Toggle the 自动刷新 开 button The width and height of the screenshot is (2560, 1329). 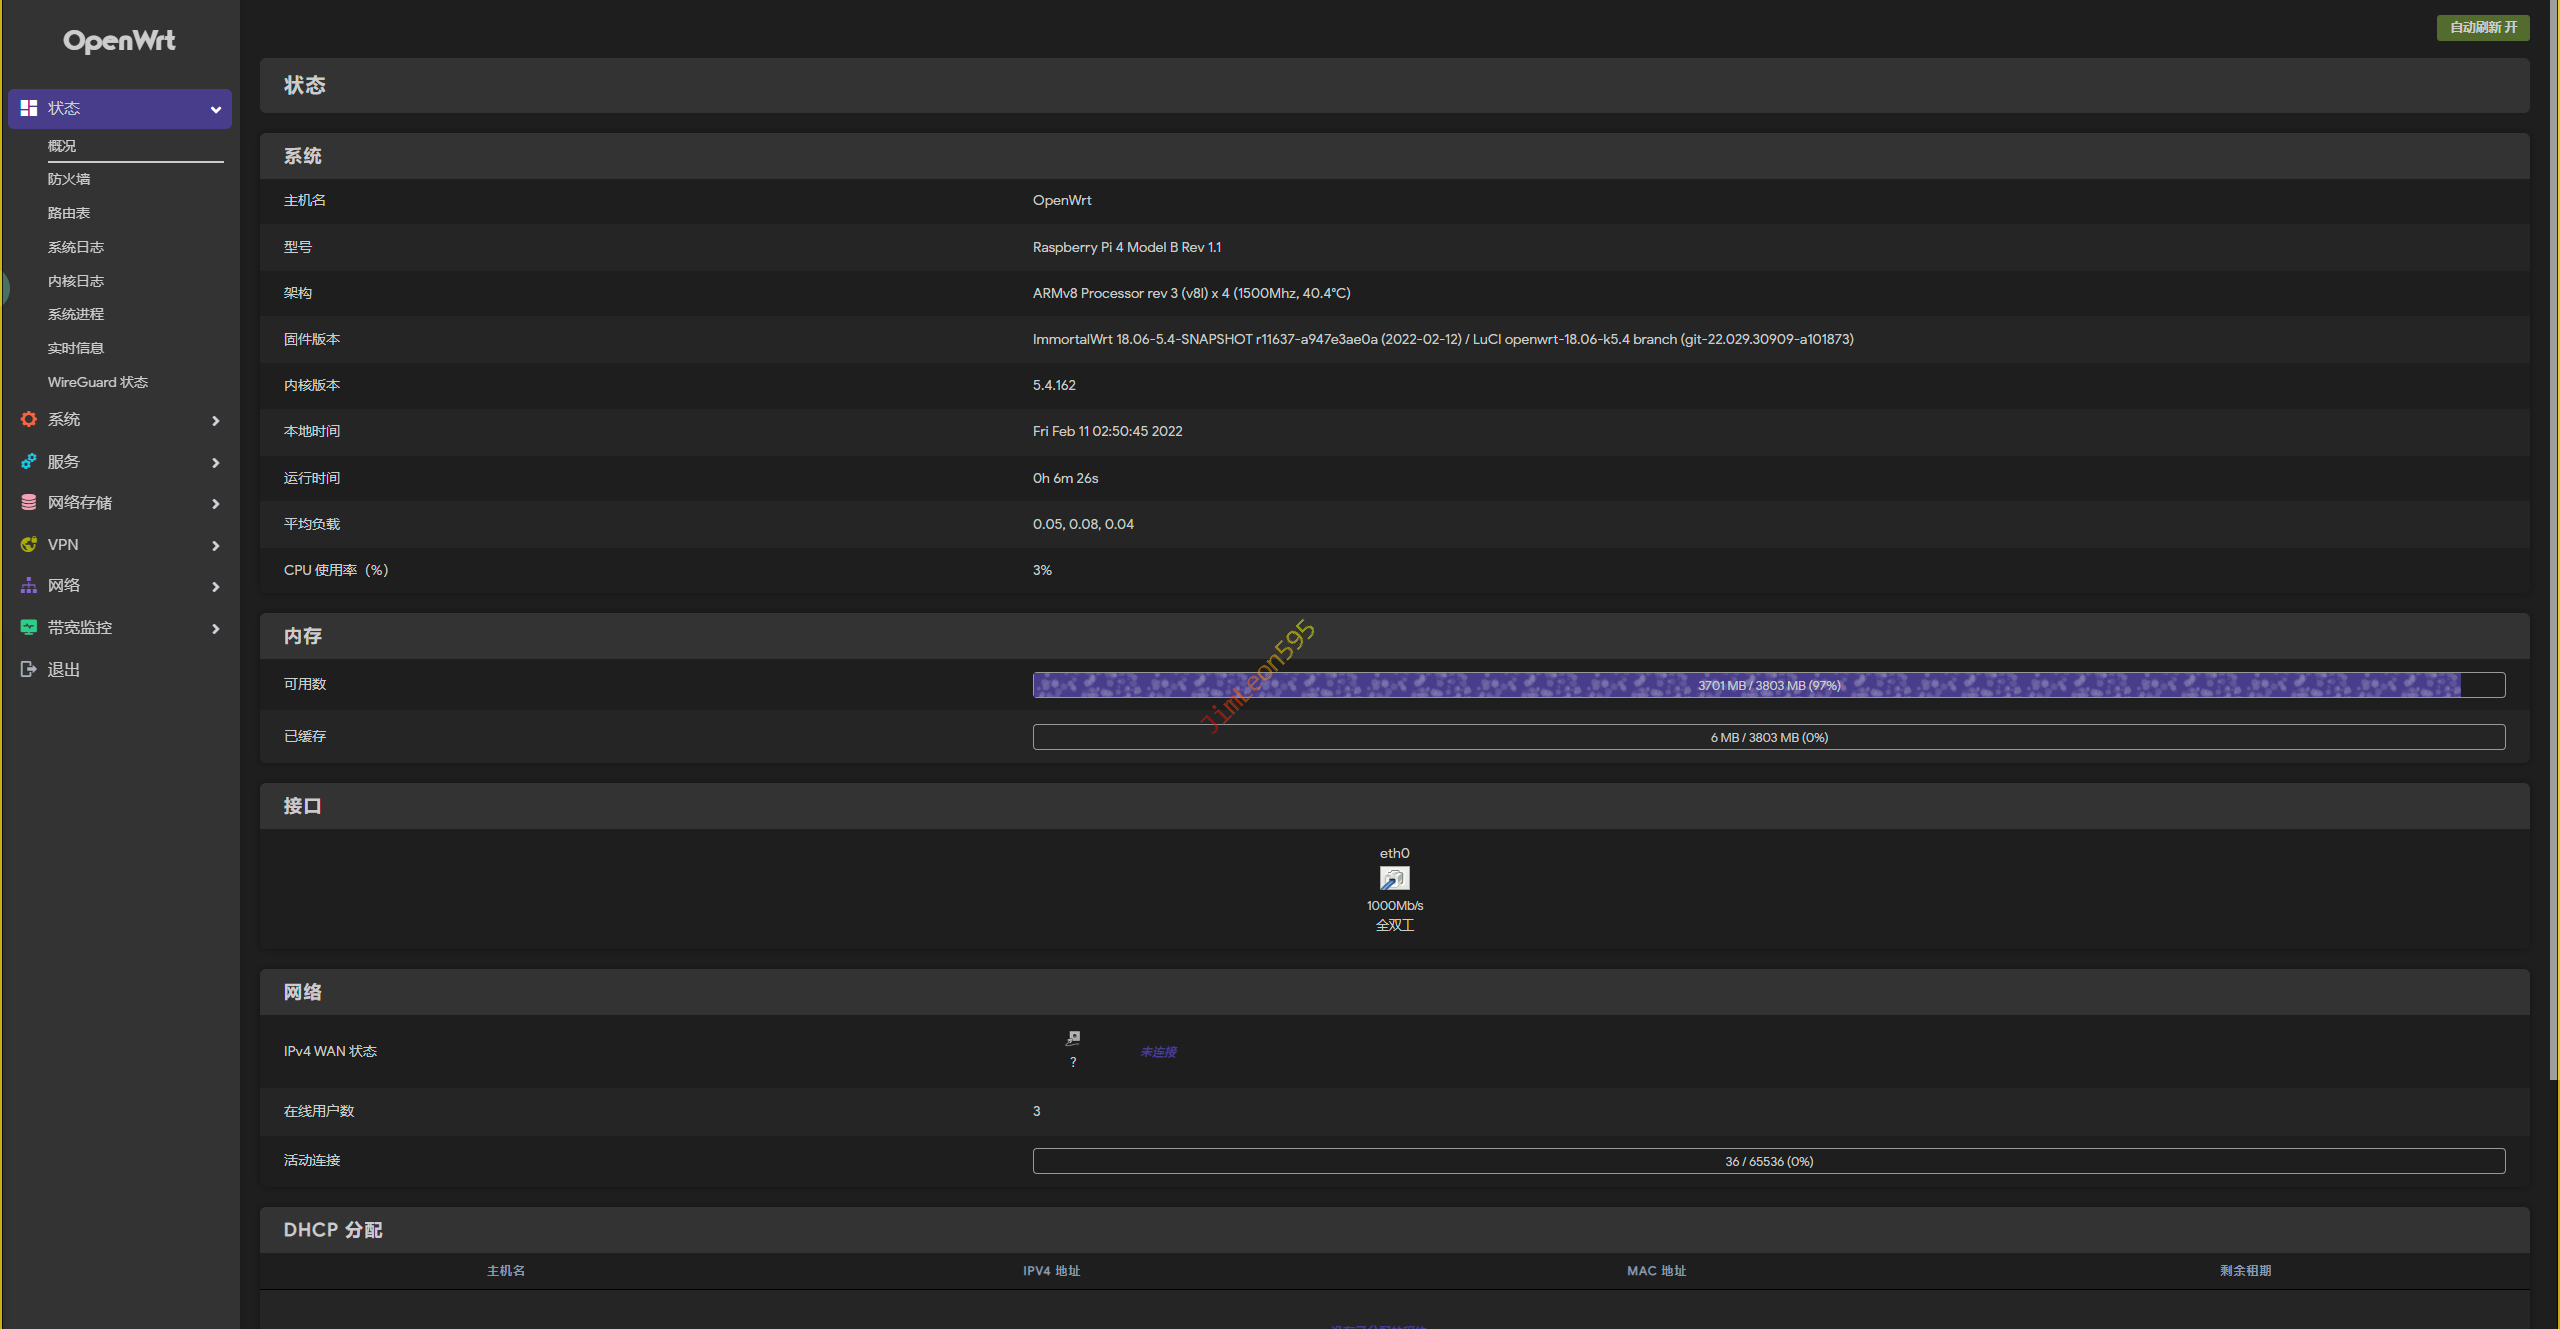(x=2482, y=28)
